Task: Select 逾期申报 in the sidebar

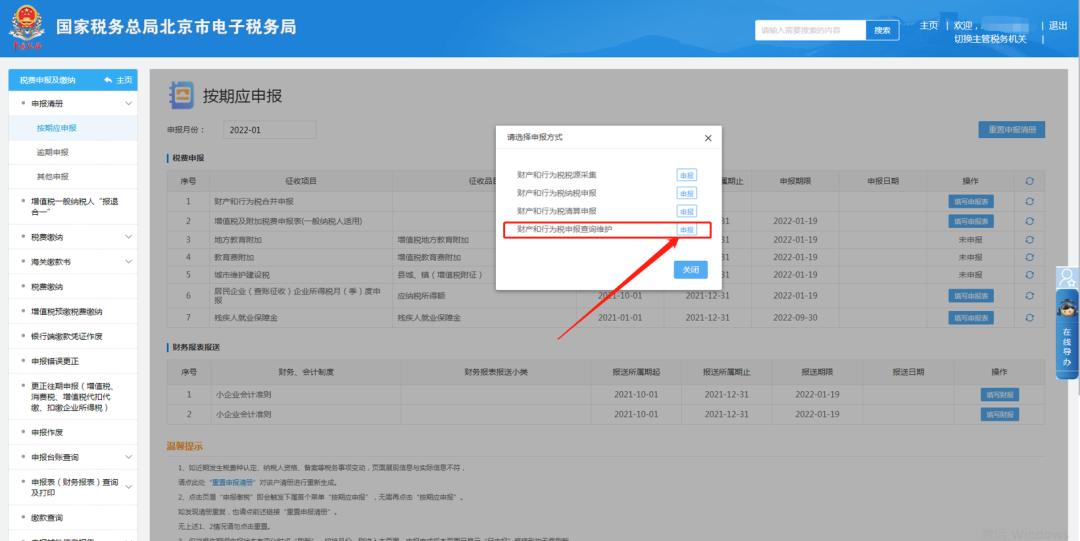Action: tap(52, 152)
